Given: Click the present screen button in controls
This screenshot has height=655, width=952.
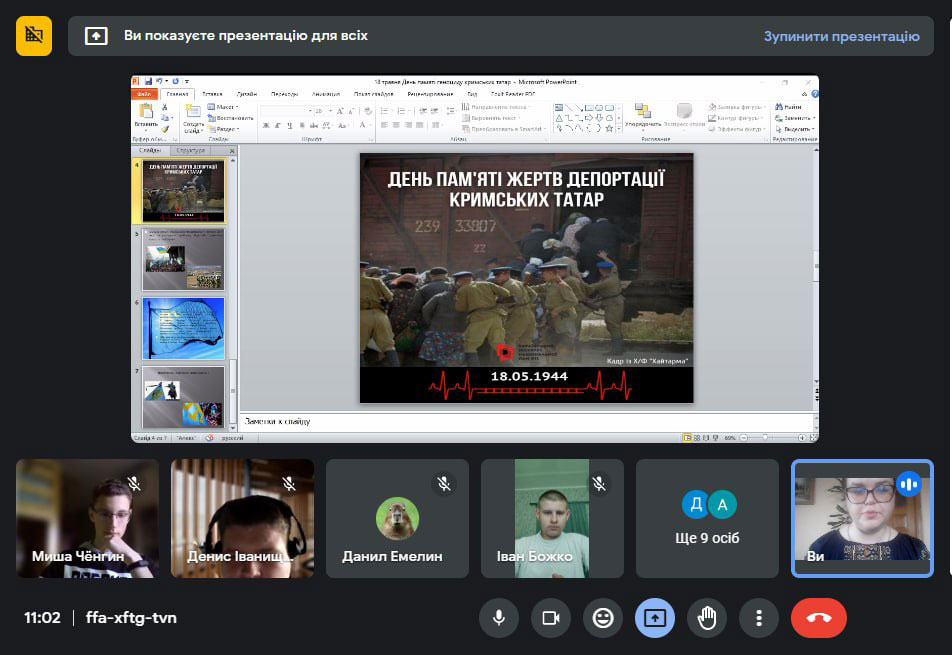Looking at the screenshot, I should coord(654,618).
